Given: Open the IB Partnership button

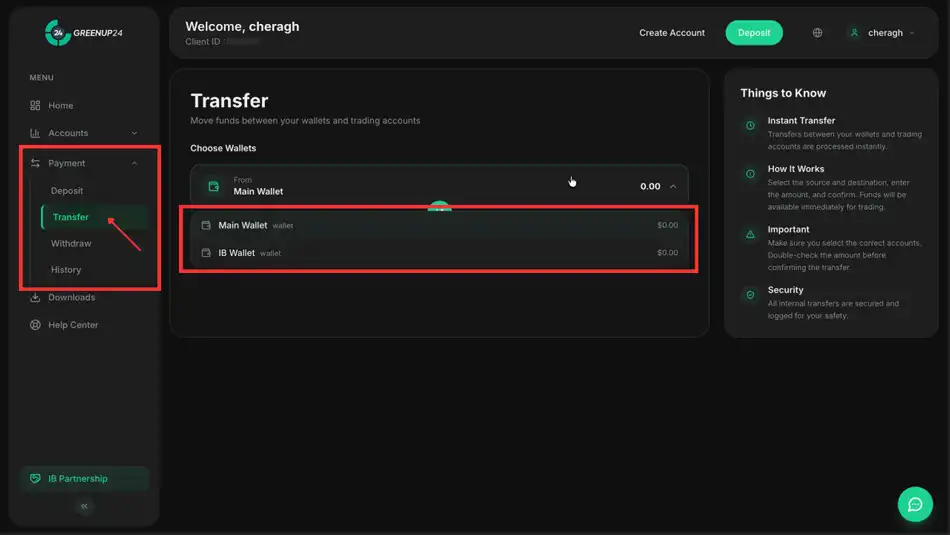Looking at the screenshot, I should pyautogui.click(x=85, y=479).
